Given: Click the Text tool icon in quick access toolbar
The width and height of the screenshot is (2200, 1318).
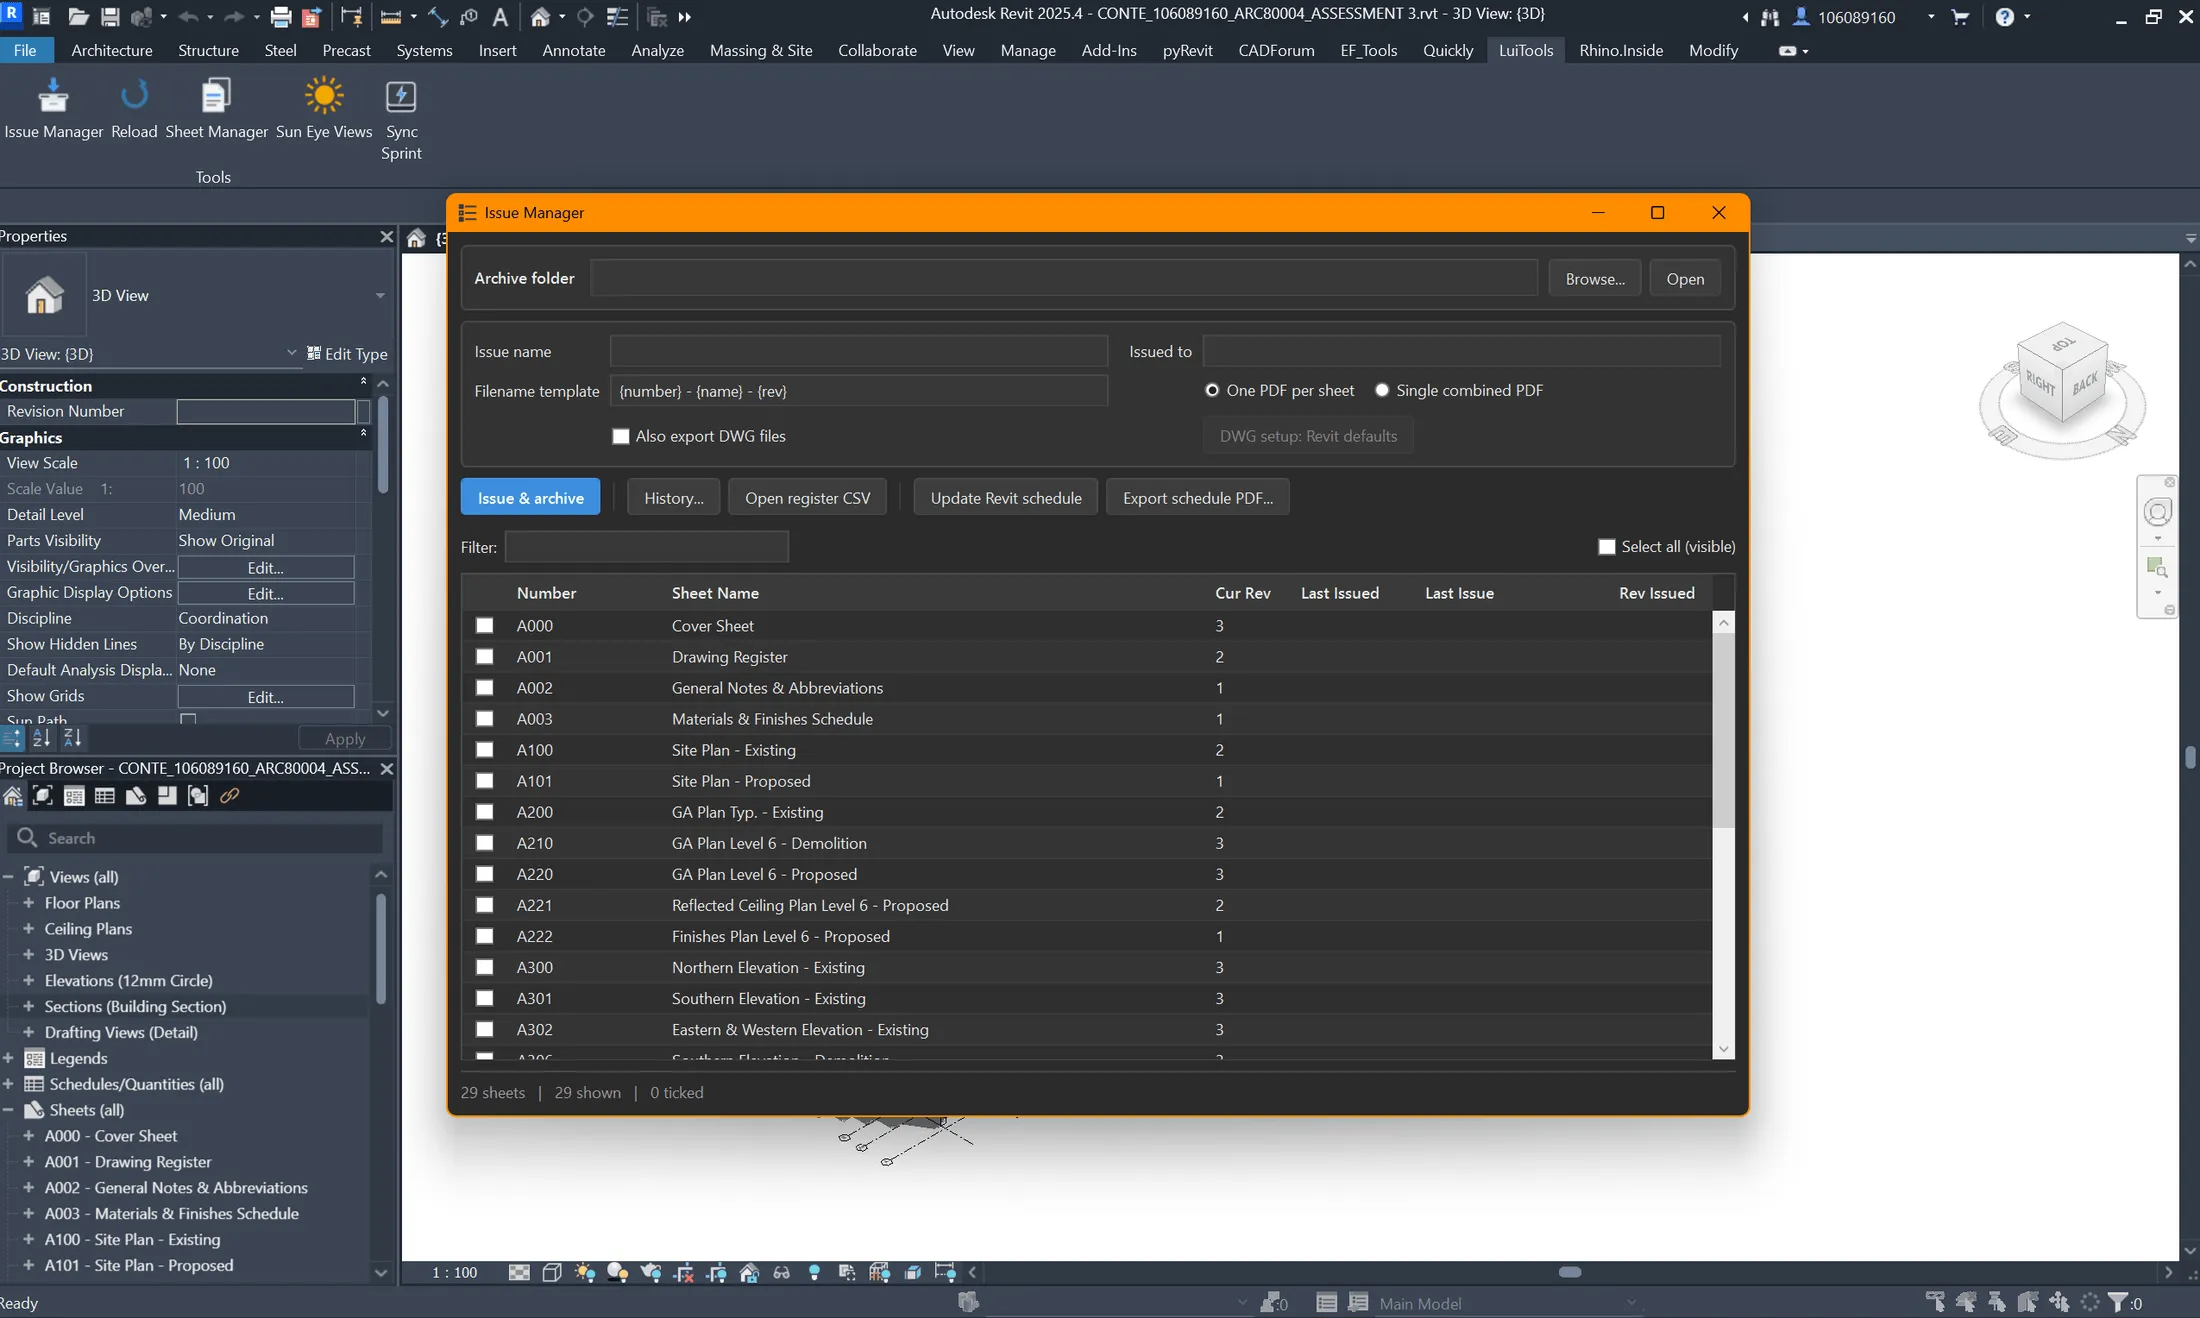Looking at the screenshot, I should (x=500, y=17).
